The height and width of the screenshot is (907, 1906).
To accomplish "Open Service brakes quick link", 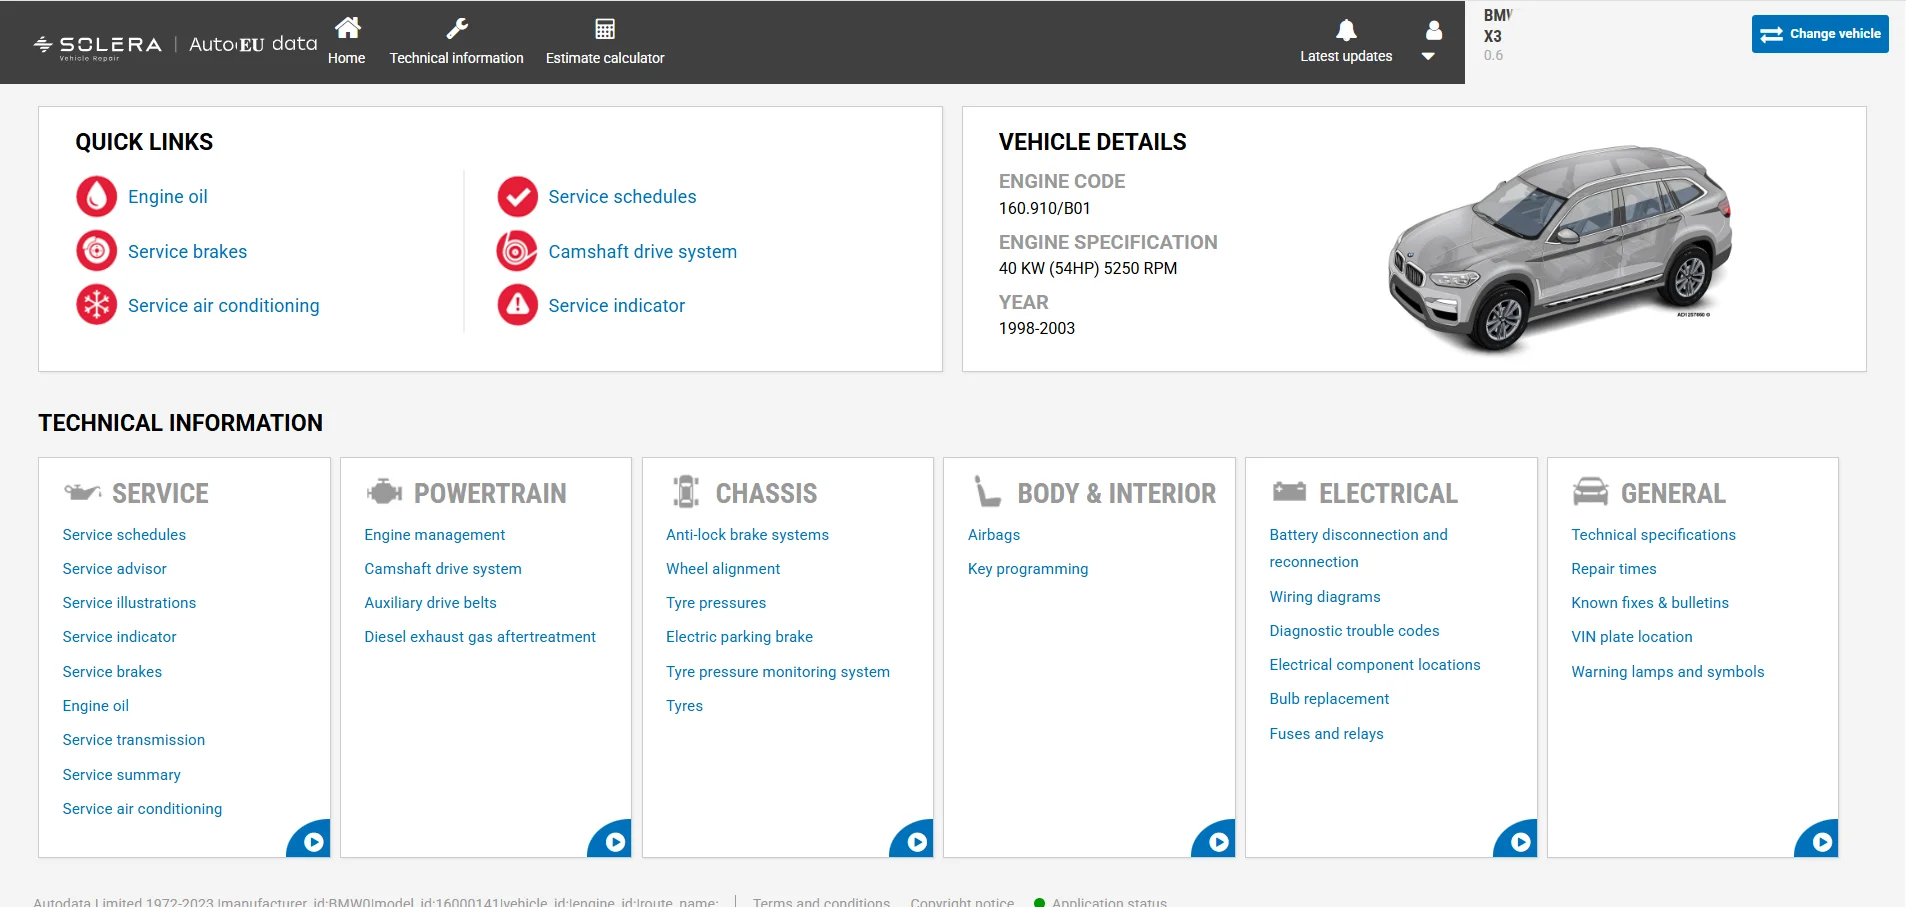I will (x=187, y=252).
